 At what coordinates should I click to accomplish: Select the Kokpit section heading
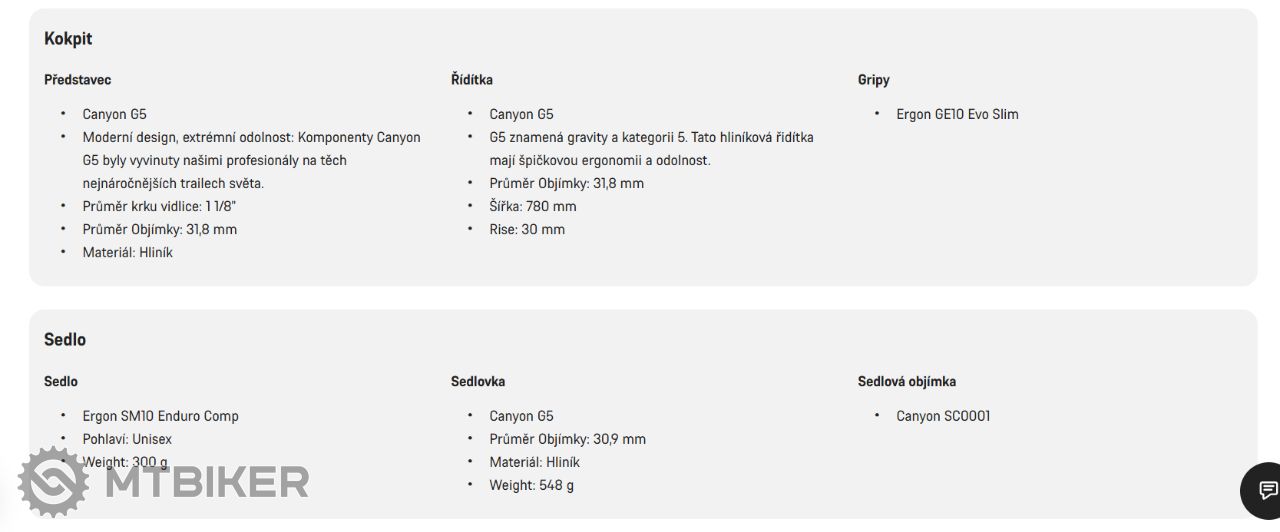[x=68, y=38]
